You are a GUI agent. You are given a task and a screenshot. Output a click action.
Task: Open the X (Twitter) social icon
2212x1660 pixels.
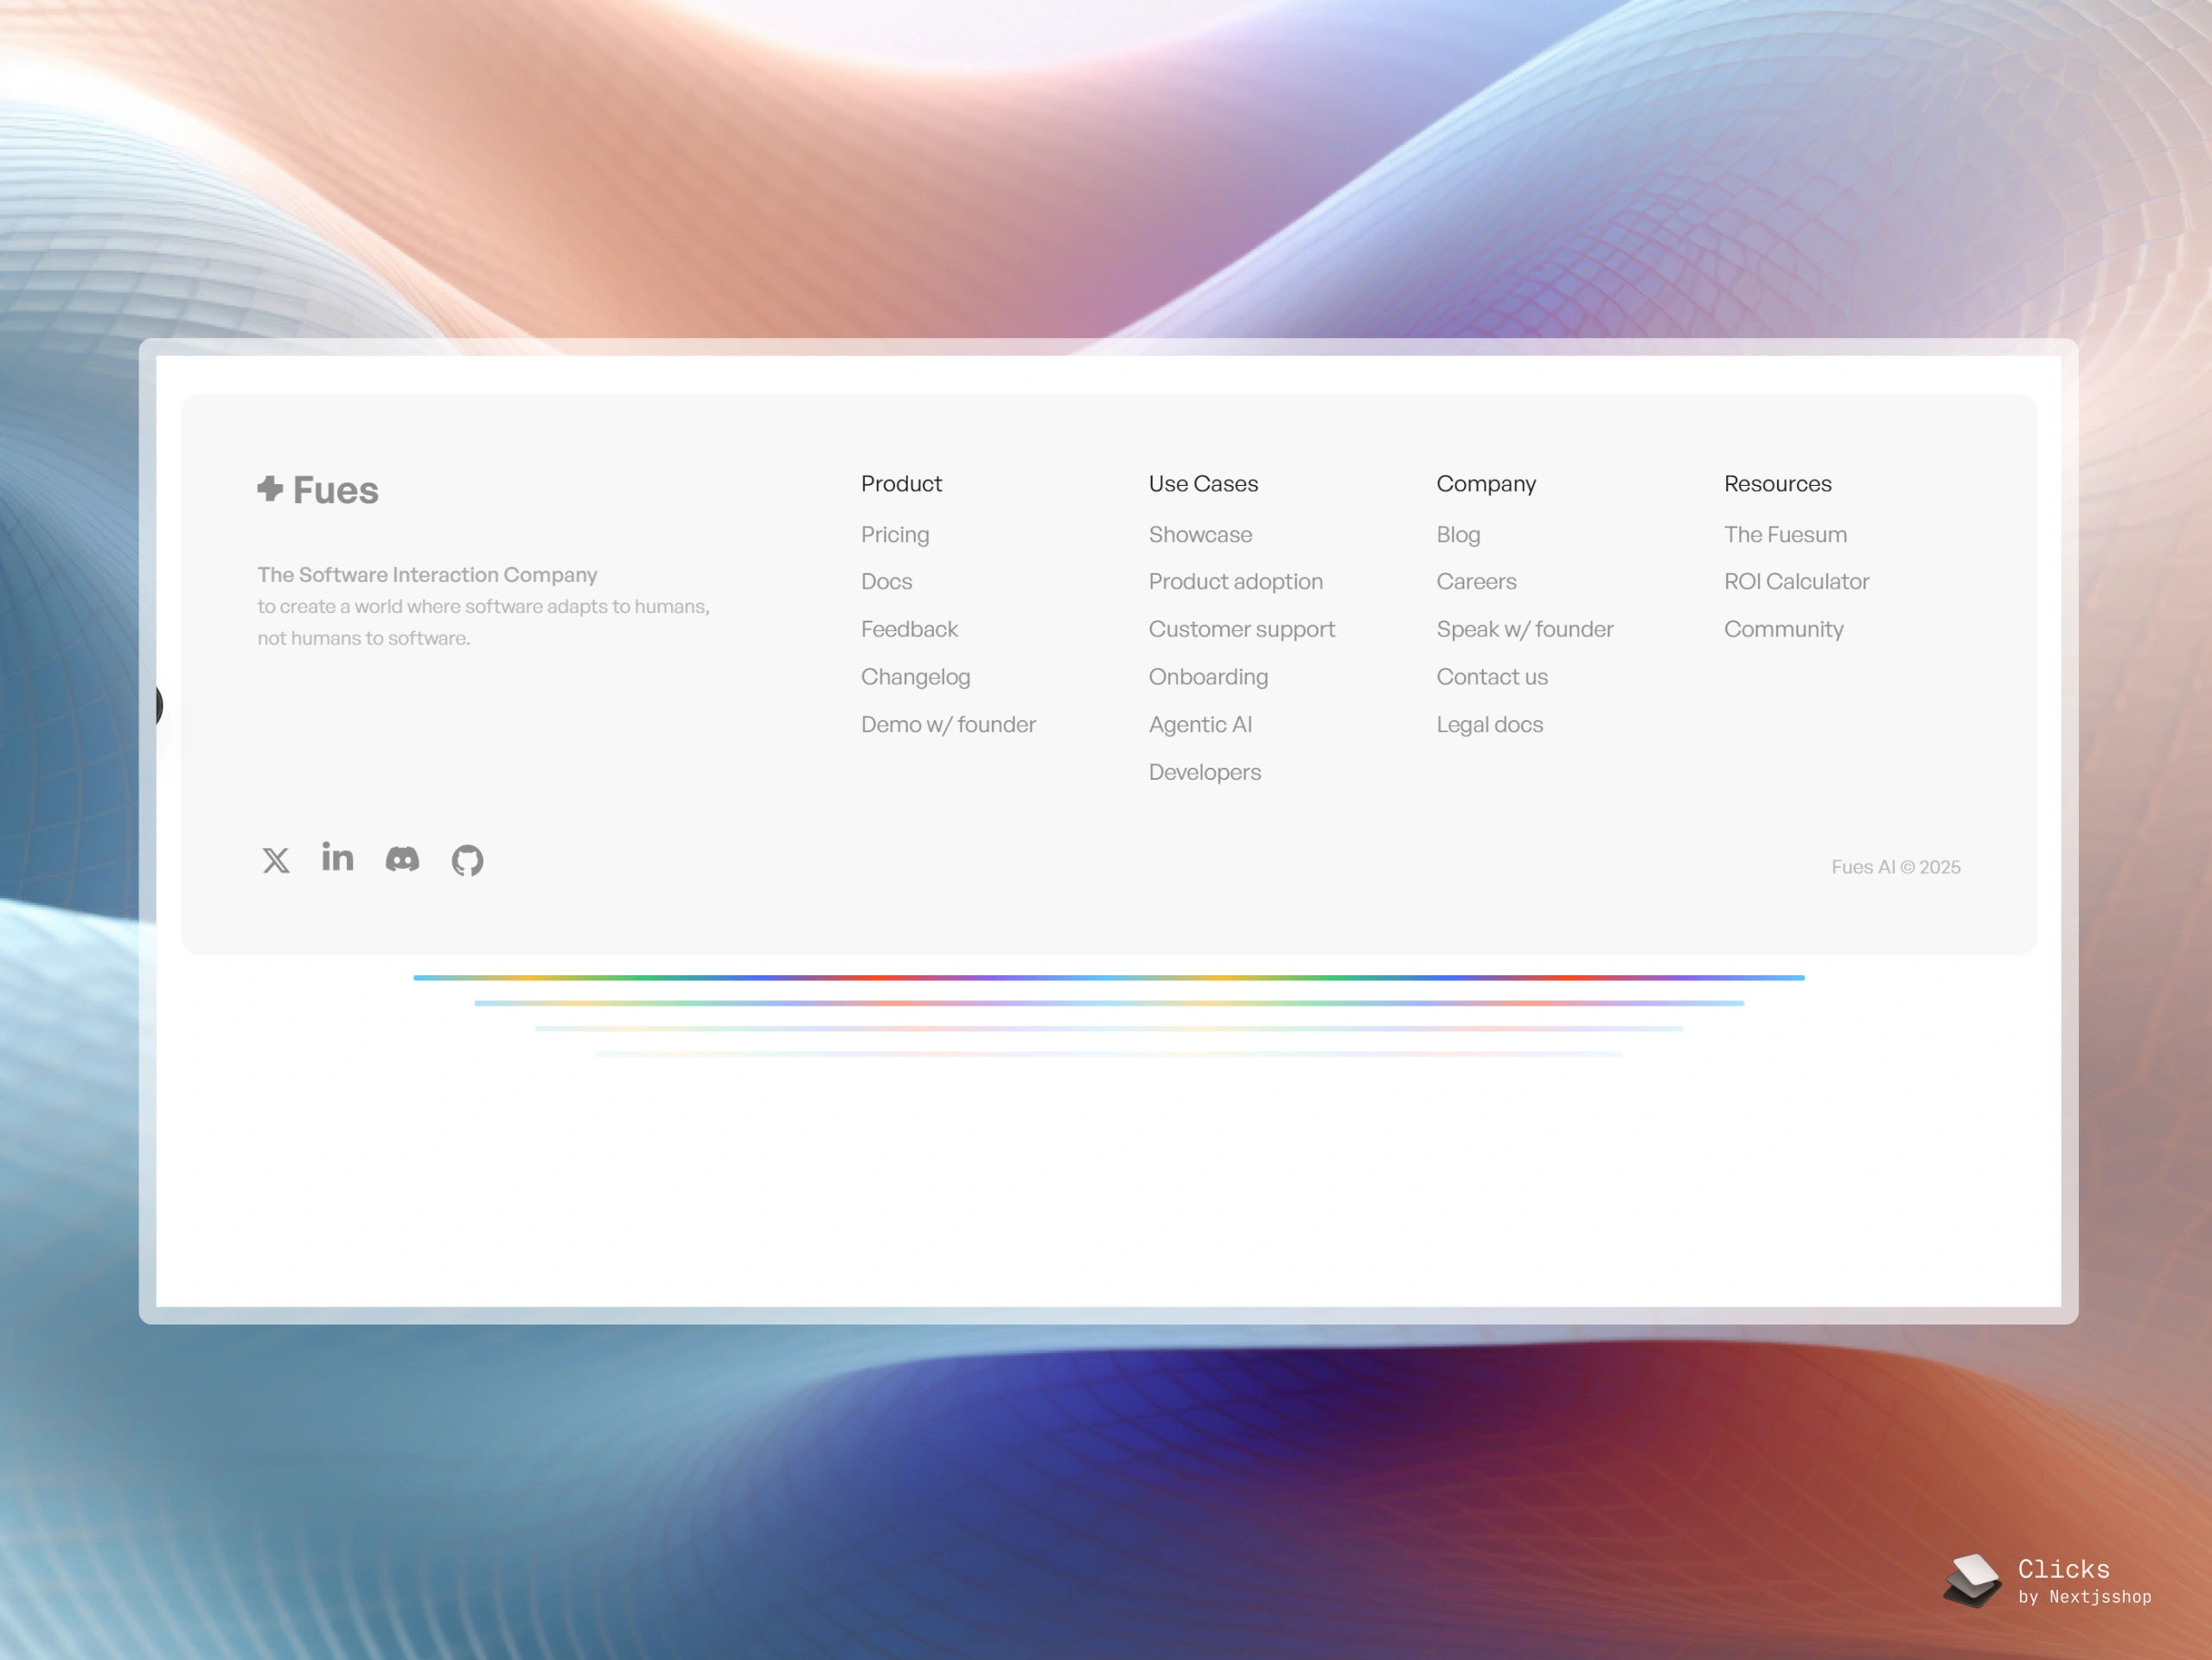276,860
